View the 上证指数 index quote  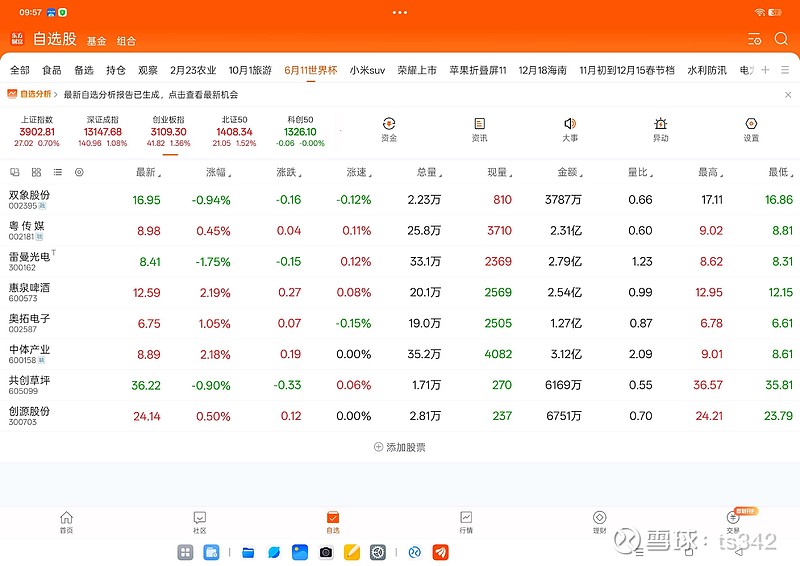pyautogui.click(x=37, y=132)
